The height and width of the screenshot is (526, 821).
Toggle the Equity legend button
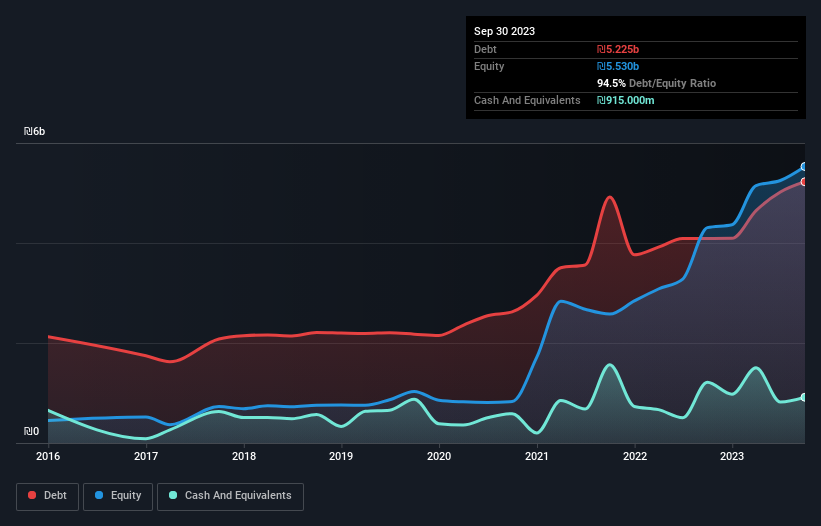[118, 496]
